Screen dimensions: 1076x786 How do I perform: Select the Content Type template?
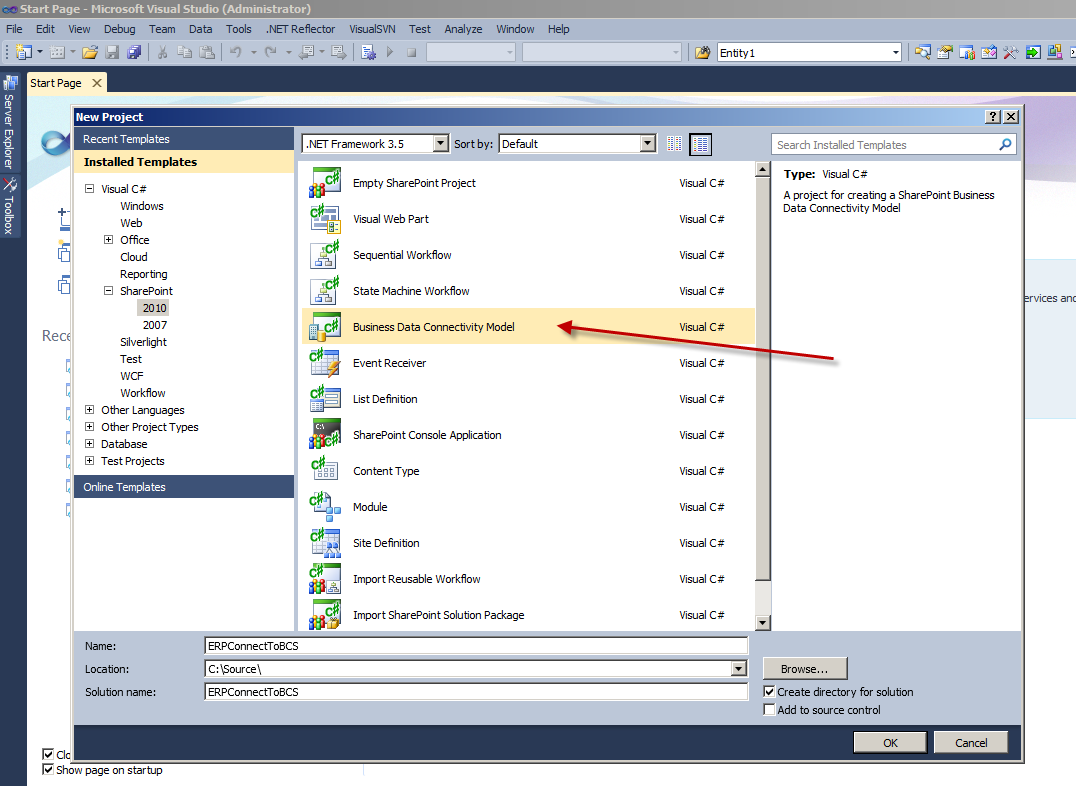528,471
